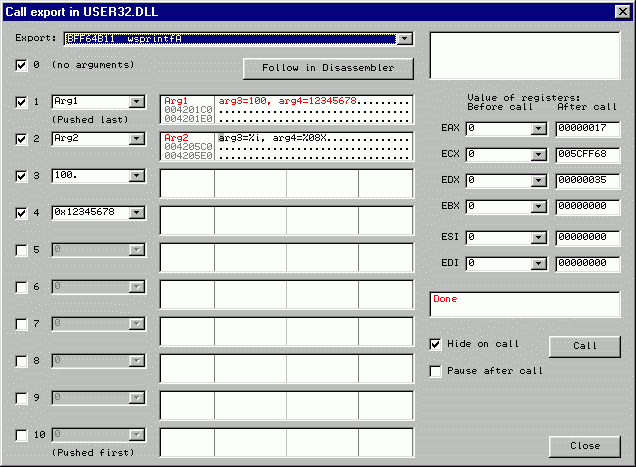636x467 pixels.
Task: Enable argument 6 checkbox
Action: (x=21, y=287)
